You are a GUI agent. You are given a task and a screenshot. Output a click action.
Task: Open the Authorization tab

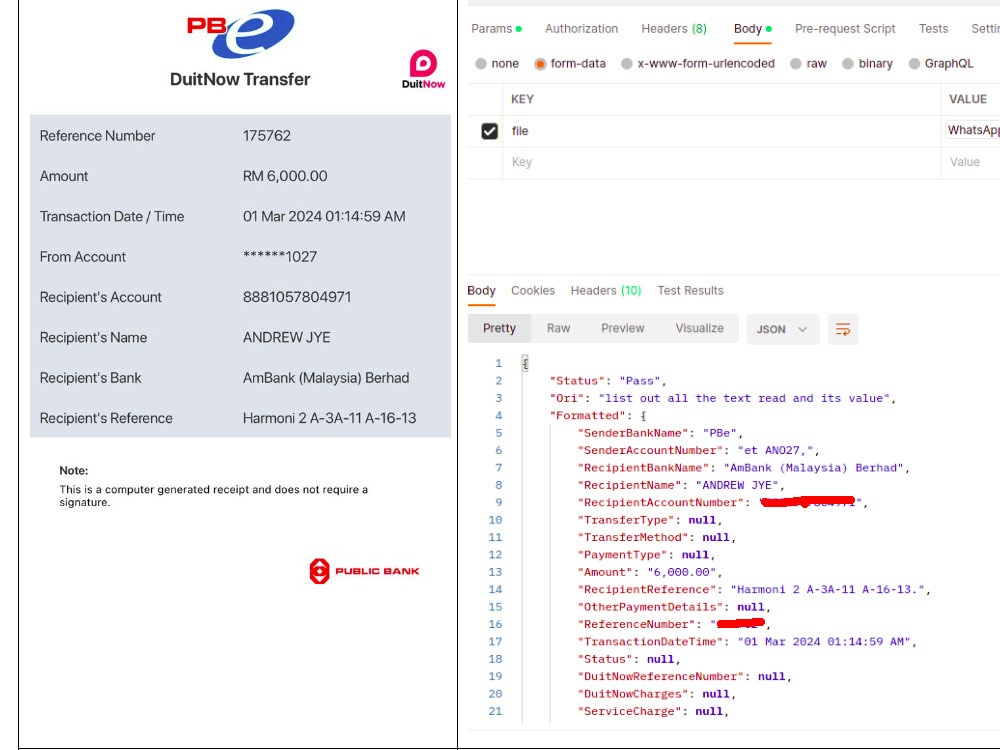click(581, 29)
